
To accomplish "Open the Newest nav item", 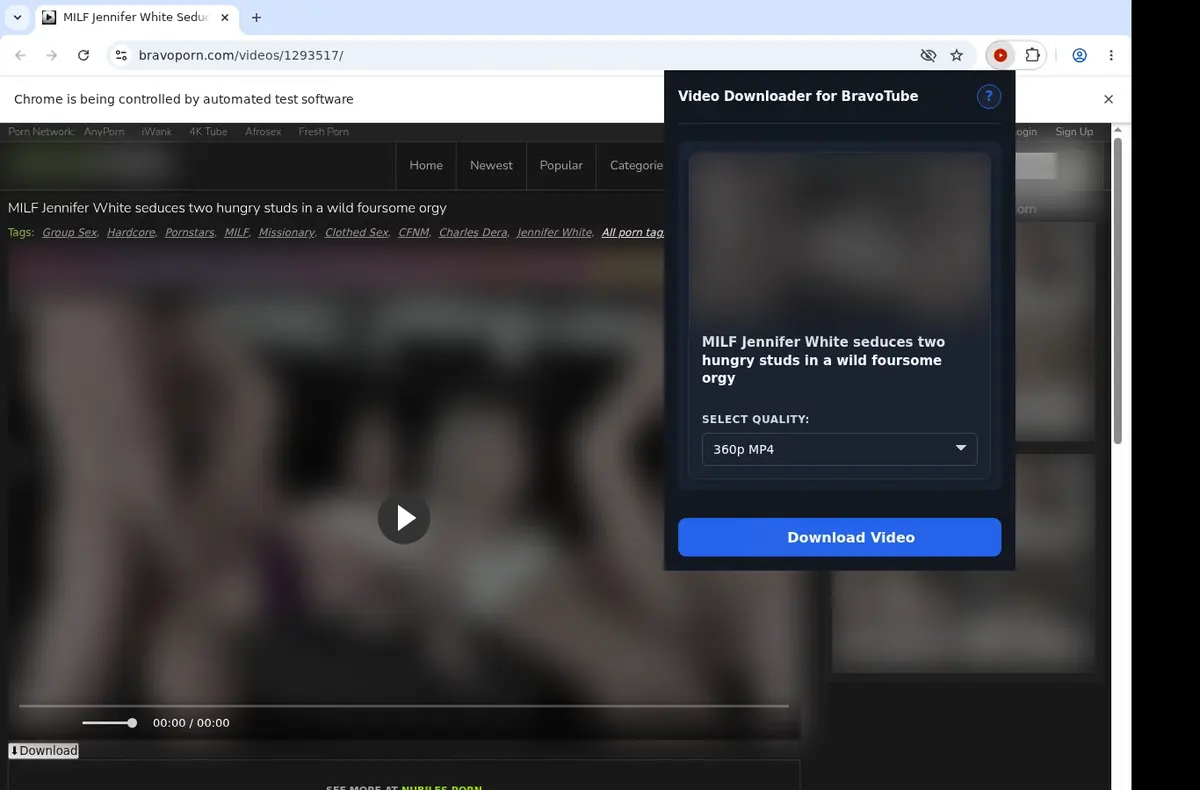I will point(491,165).
